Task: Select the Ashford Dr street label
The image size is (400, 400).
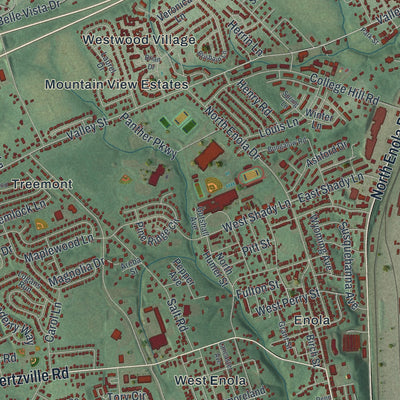Action: (x=327, y=153)
